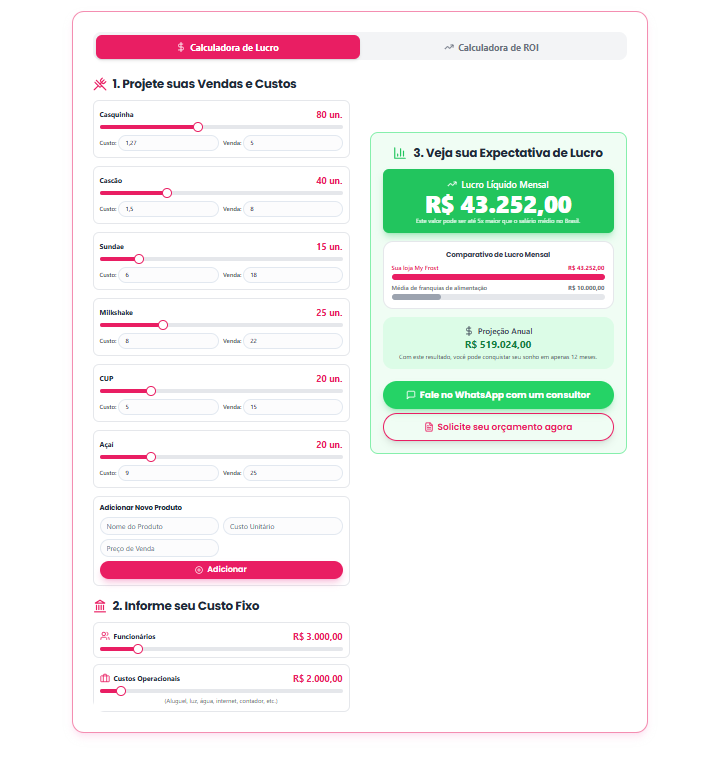Click the briefcase icon next to Custos Operacionais
The height and width of the screenshot is (759, 705).
105,678
